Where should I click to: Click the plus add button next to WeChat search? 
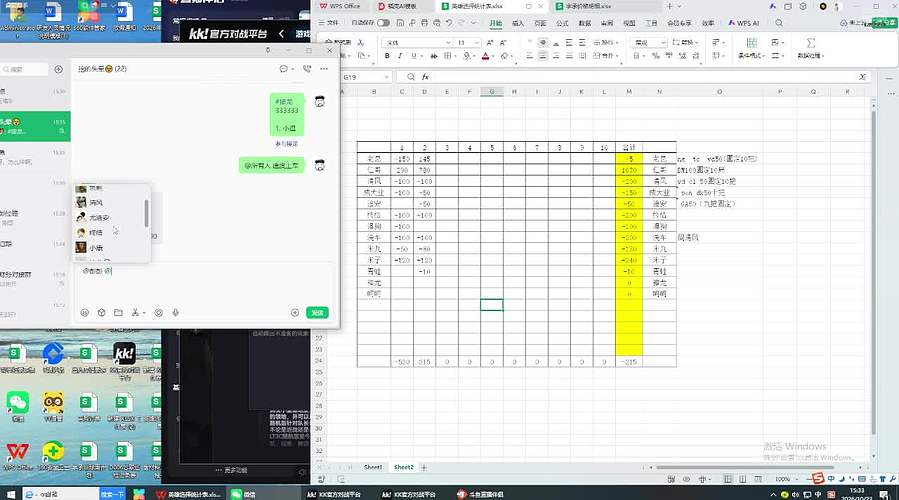(x=58, y=69)
